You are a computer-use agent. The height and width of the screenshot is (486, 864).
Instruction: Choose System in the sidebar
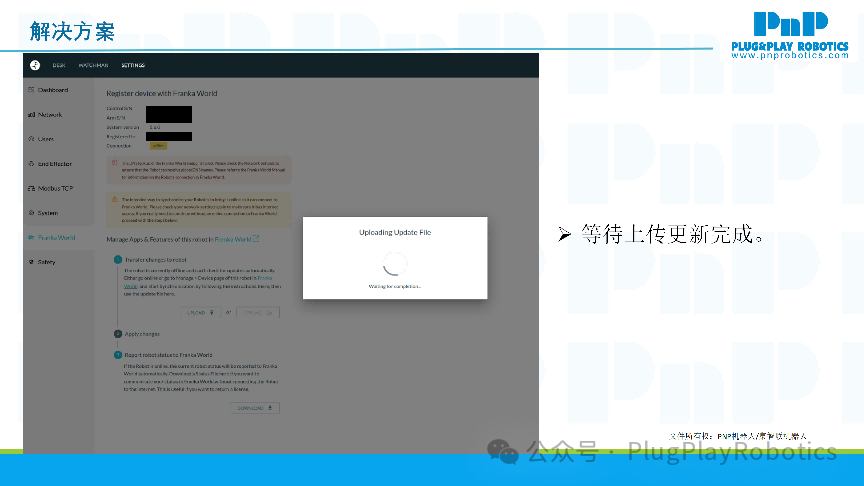click(x=47, y=213)
